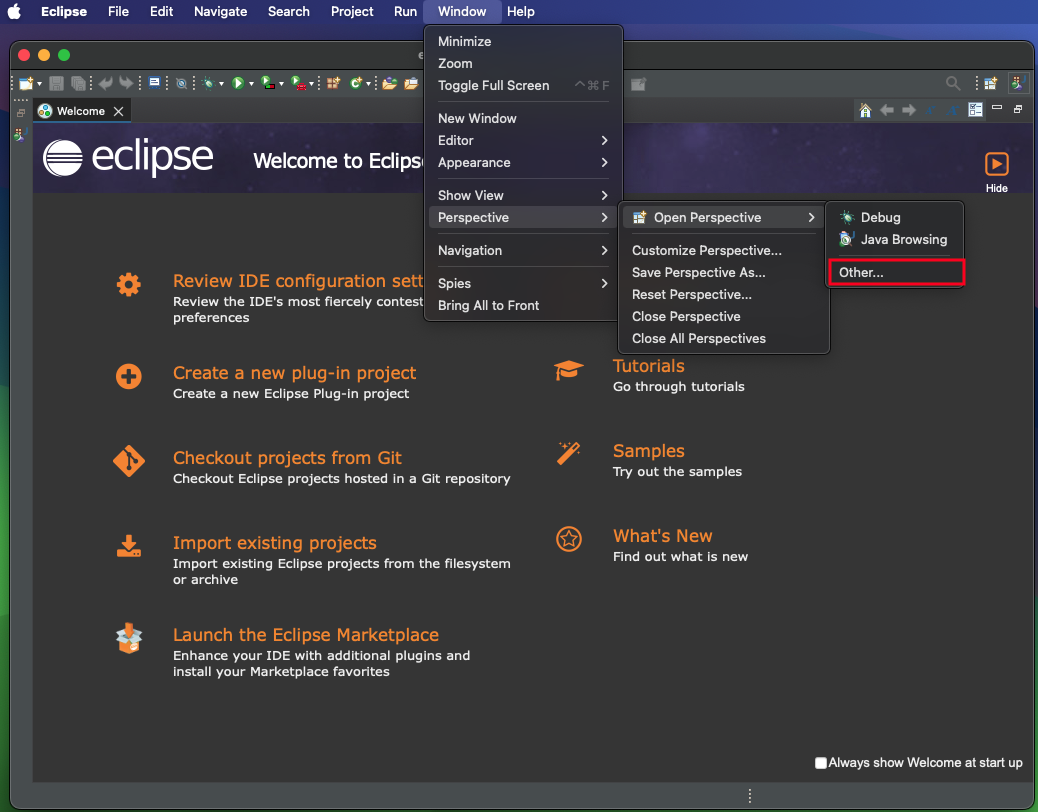Click the star What's New icon
1038x812 pixels.
click(x=569, y=539)
